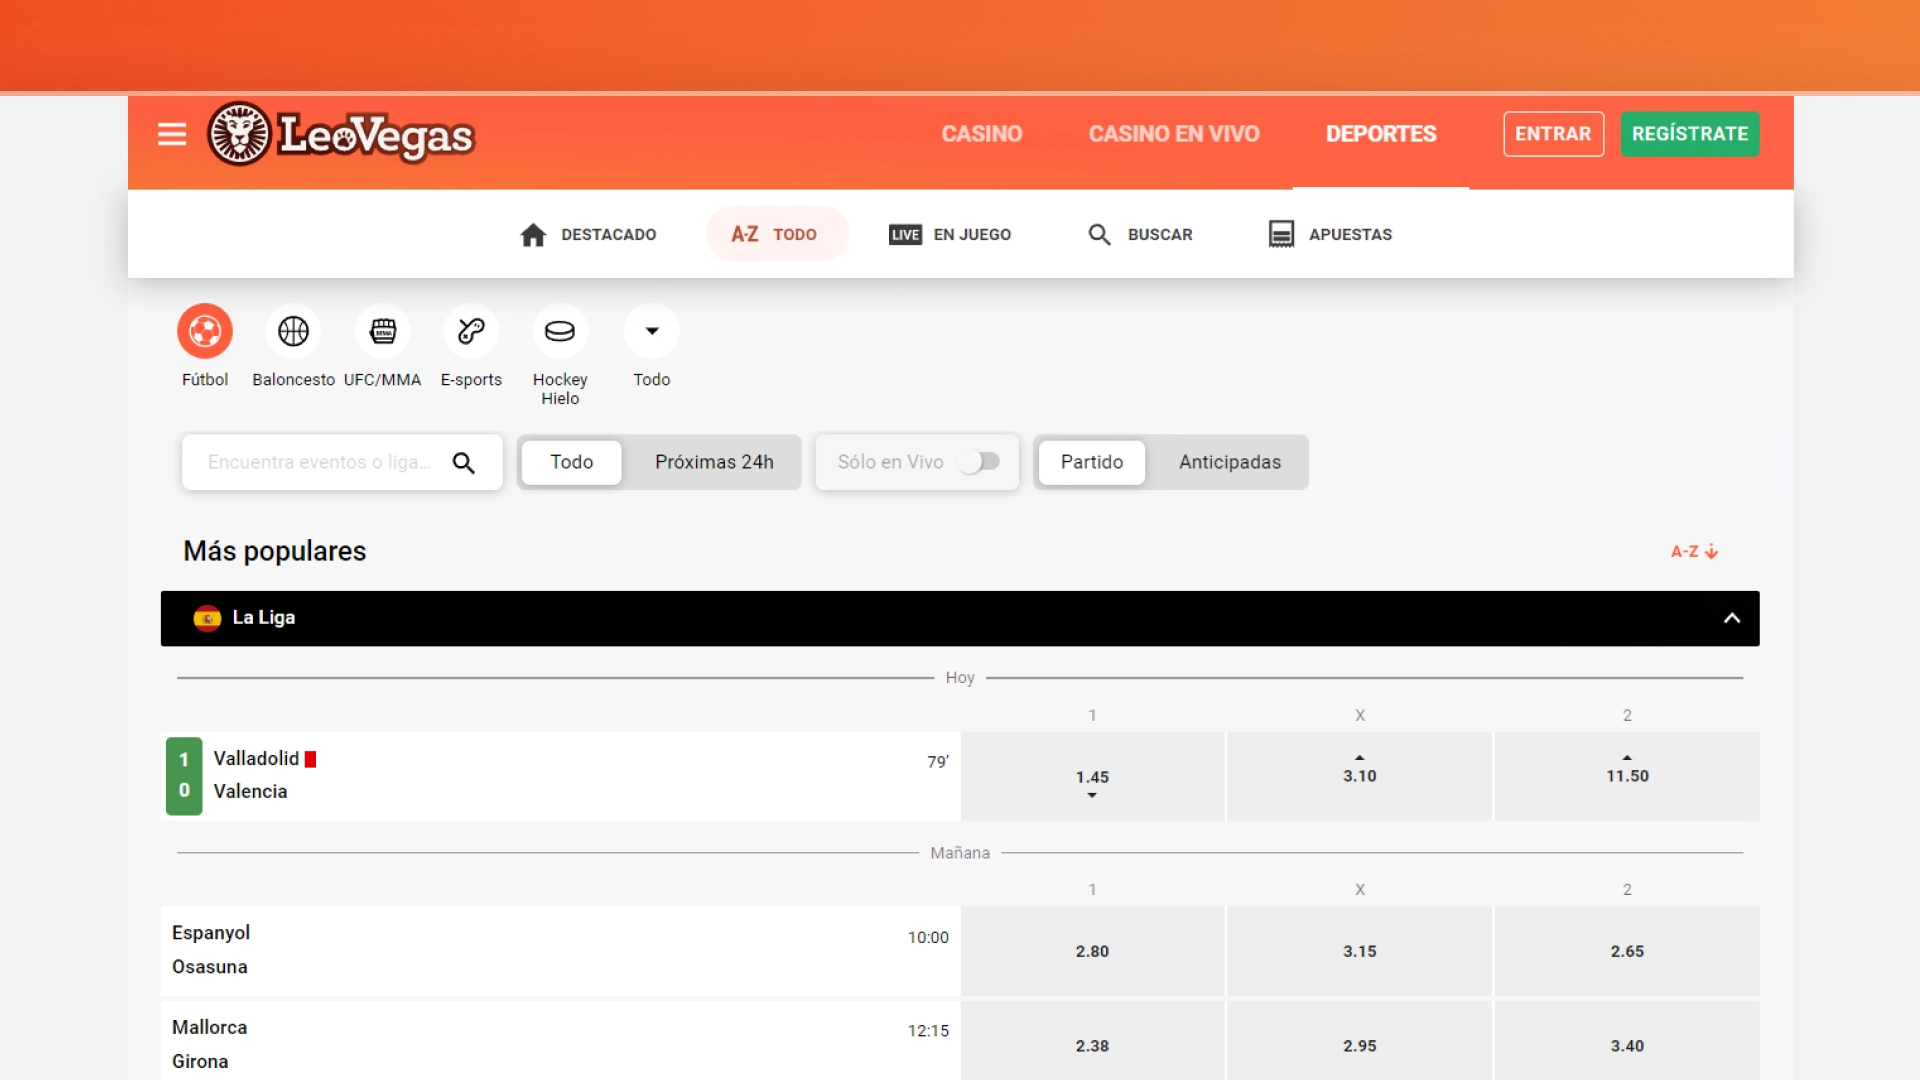Screen dimensions: 1920x1080
Task: Open the Espanyol vs Osasuna match
Action: [560, 950]
